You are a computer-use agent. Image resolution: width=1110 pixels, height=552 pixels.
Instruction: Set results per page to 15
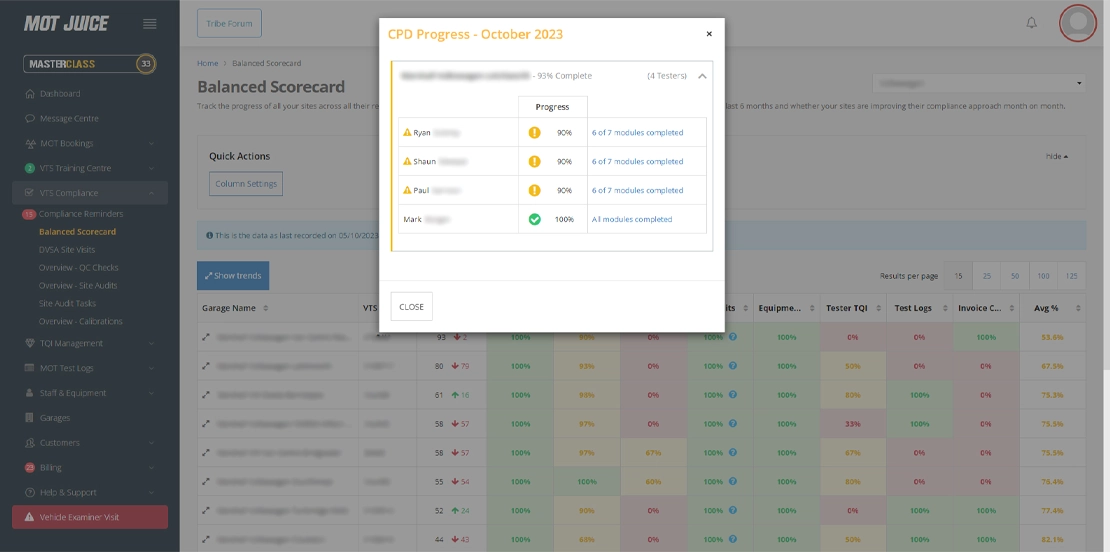pos(959,276)
